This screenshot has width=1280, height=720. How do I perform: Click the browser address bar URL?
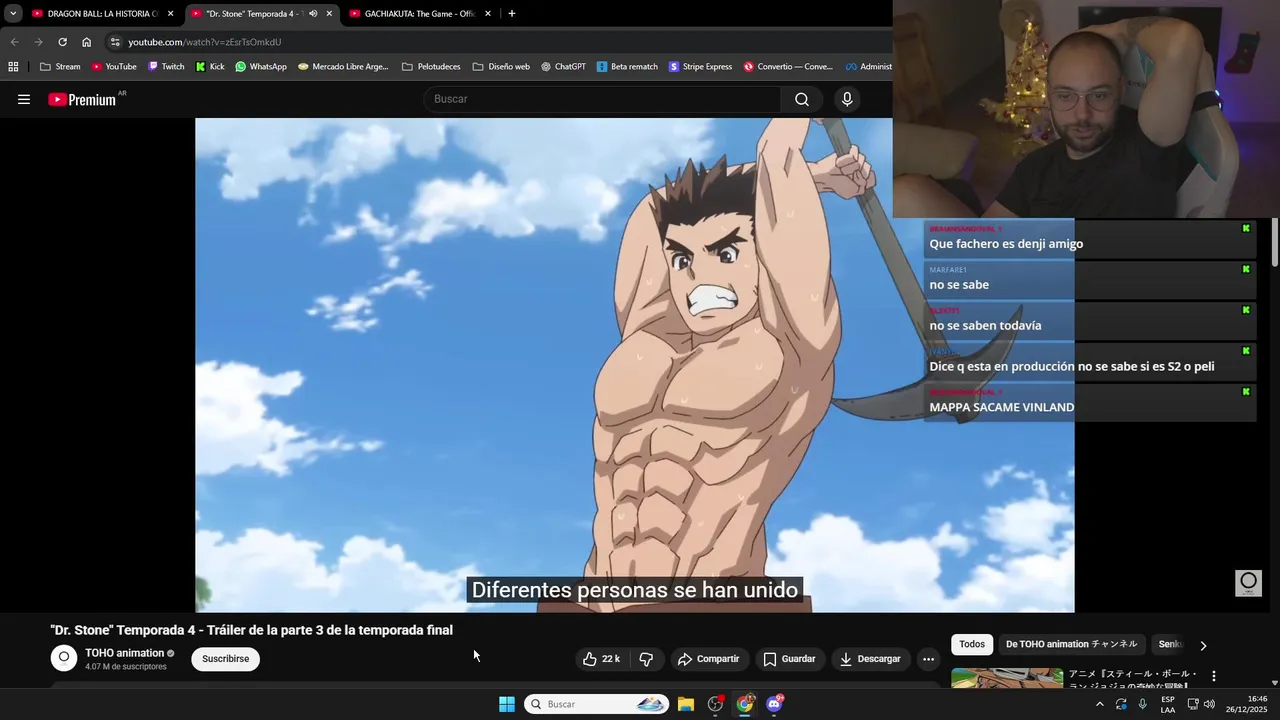[x=205, y=42]
